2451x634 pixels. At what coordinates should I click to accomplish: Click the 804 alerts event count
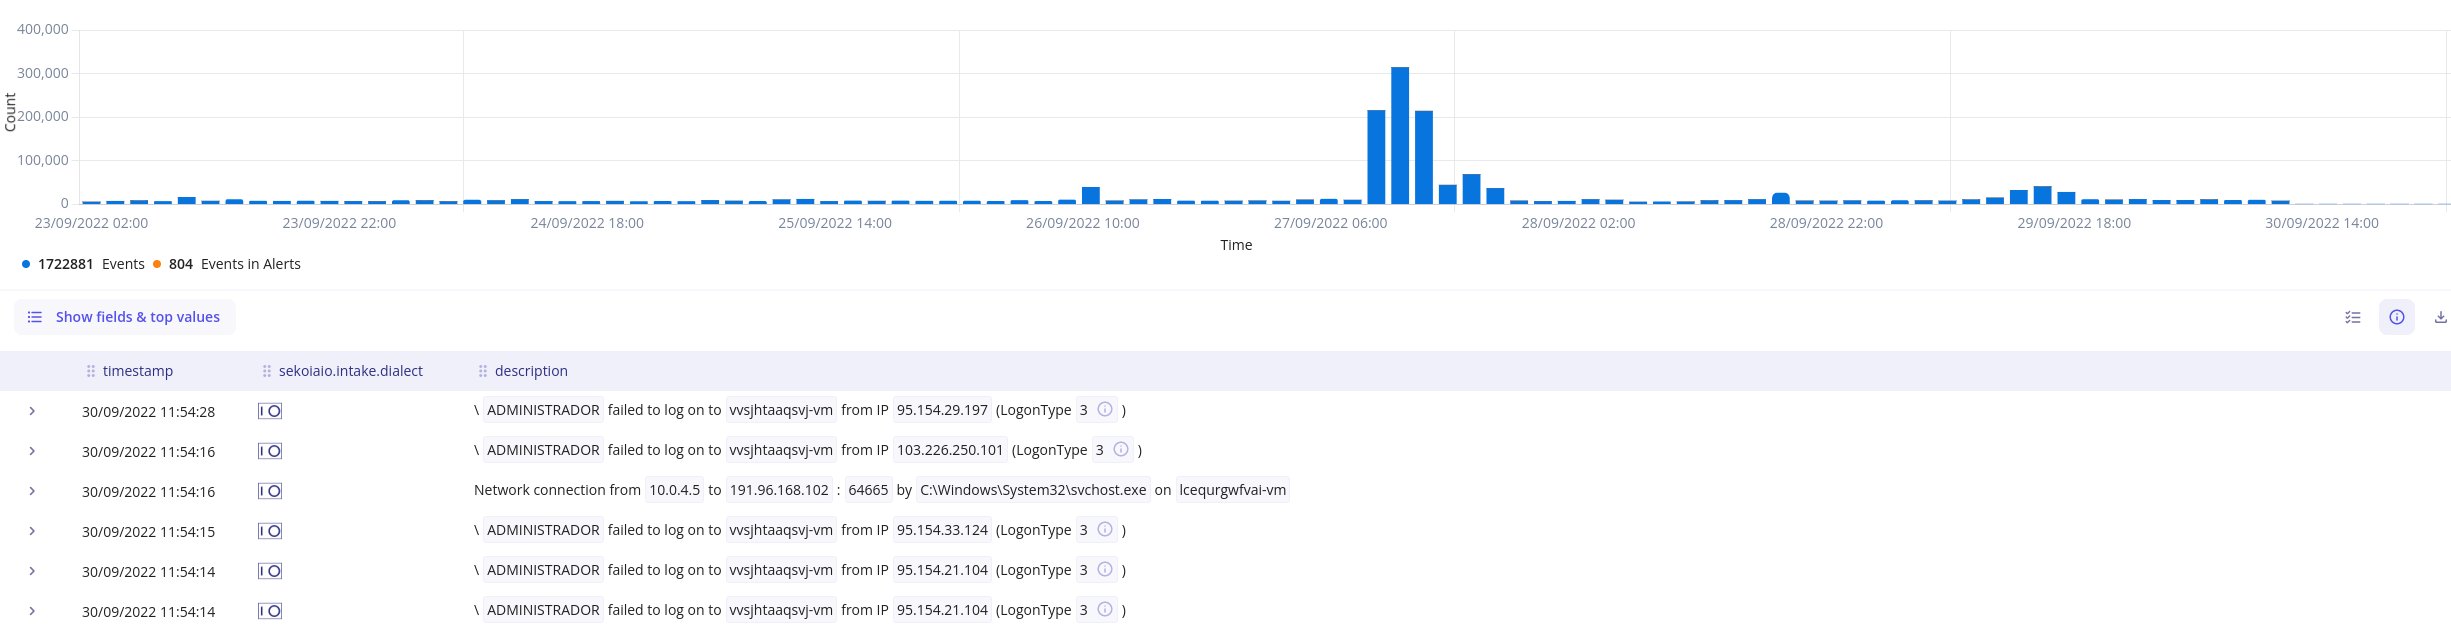[x=181, y=264]
